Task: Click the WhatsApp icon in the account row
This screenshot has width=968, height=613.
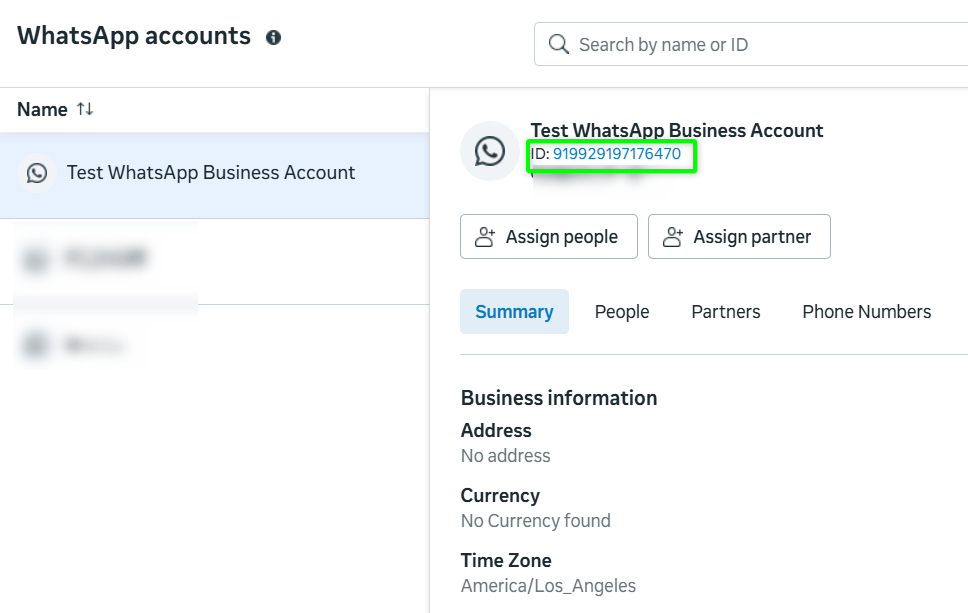Action: coord(37,173)
